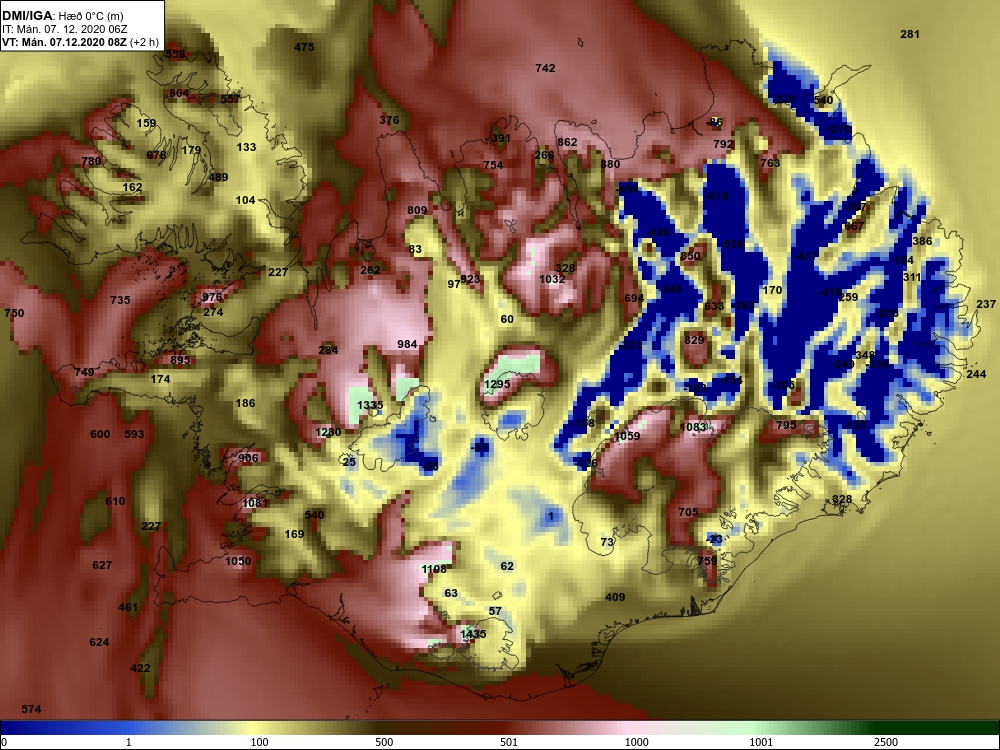1000x750 pixels.
Task: Click the 475 value label
Action: coord(304,47)
